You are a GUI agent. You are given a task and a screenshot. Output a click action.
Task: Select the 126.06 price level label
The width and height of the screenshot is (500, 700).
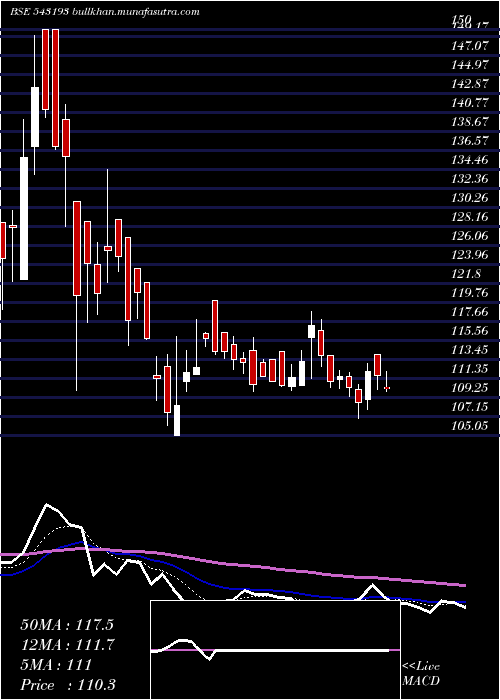coord(470,236)
